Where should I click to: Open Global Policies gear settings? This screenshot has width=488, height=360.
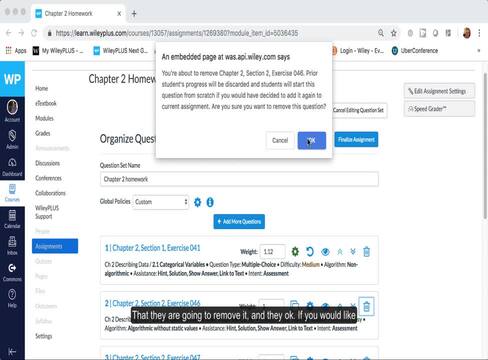click(x=197, y=202)
